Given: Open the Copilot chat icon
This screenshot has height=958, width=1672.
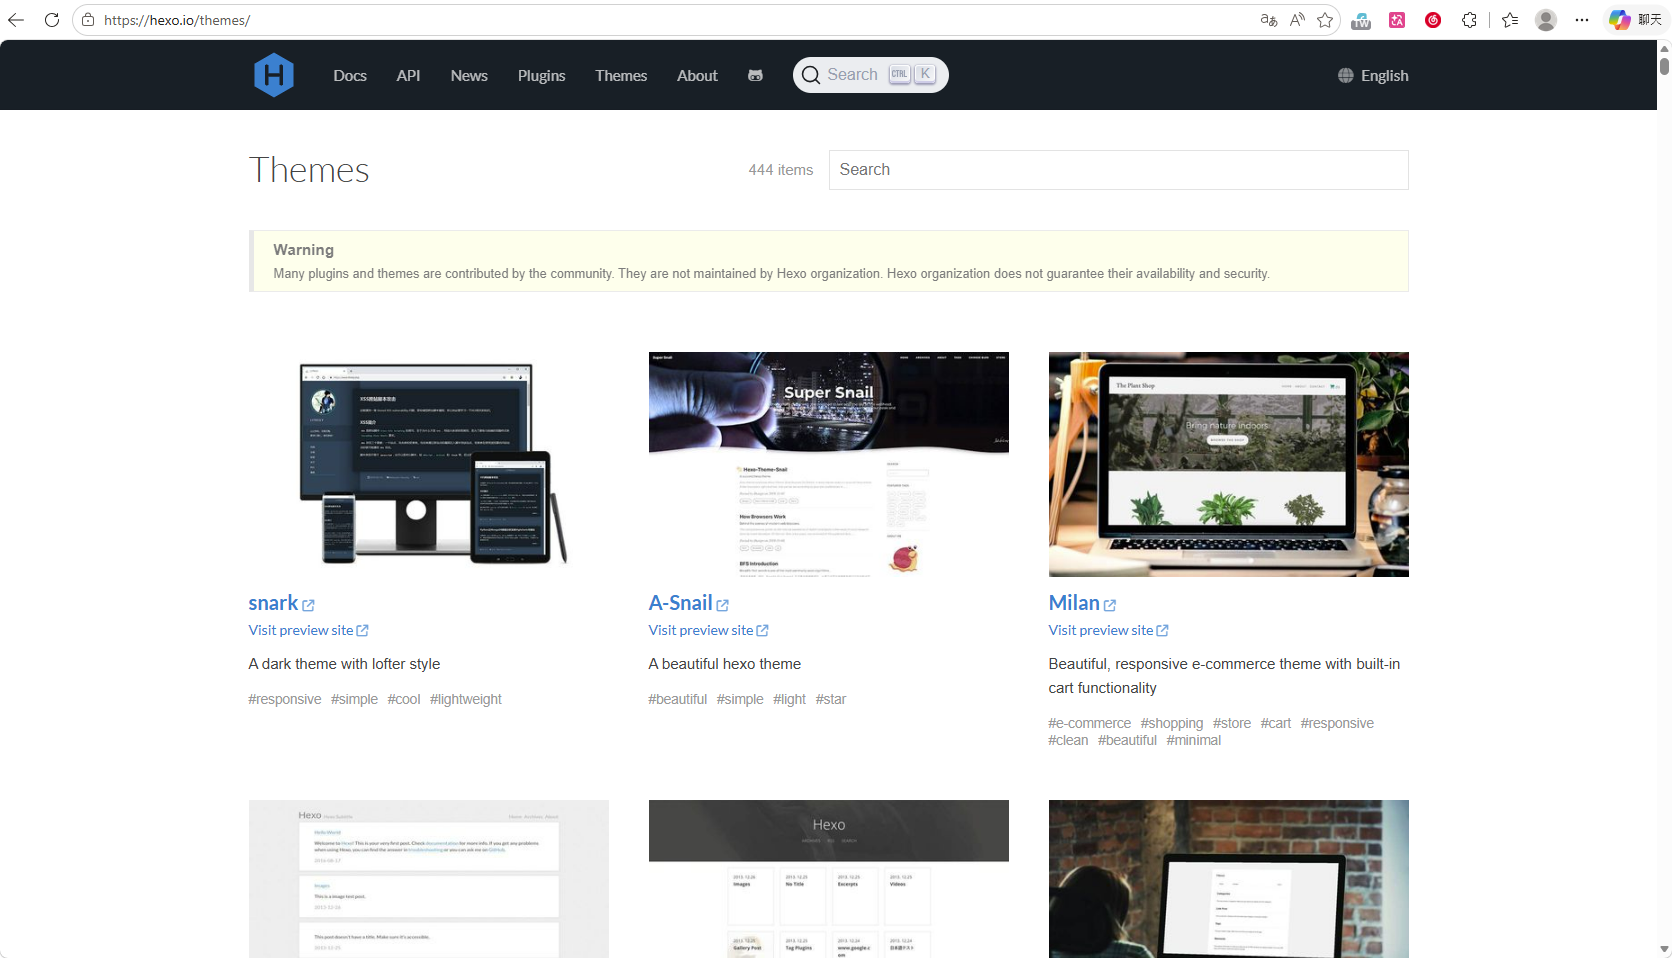Looking at the screenshot, I should tap(1619, 20).
